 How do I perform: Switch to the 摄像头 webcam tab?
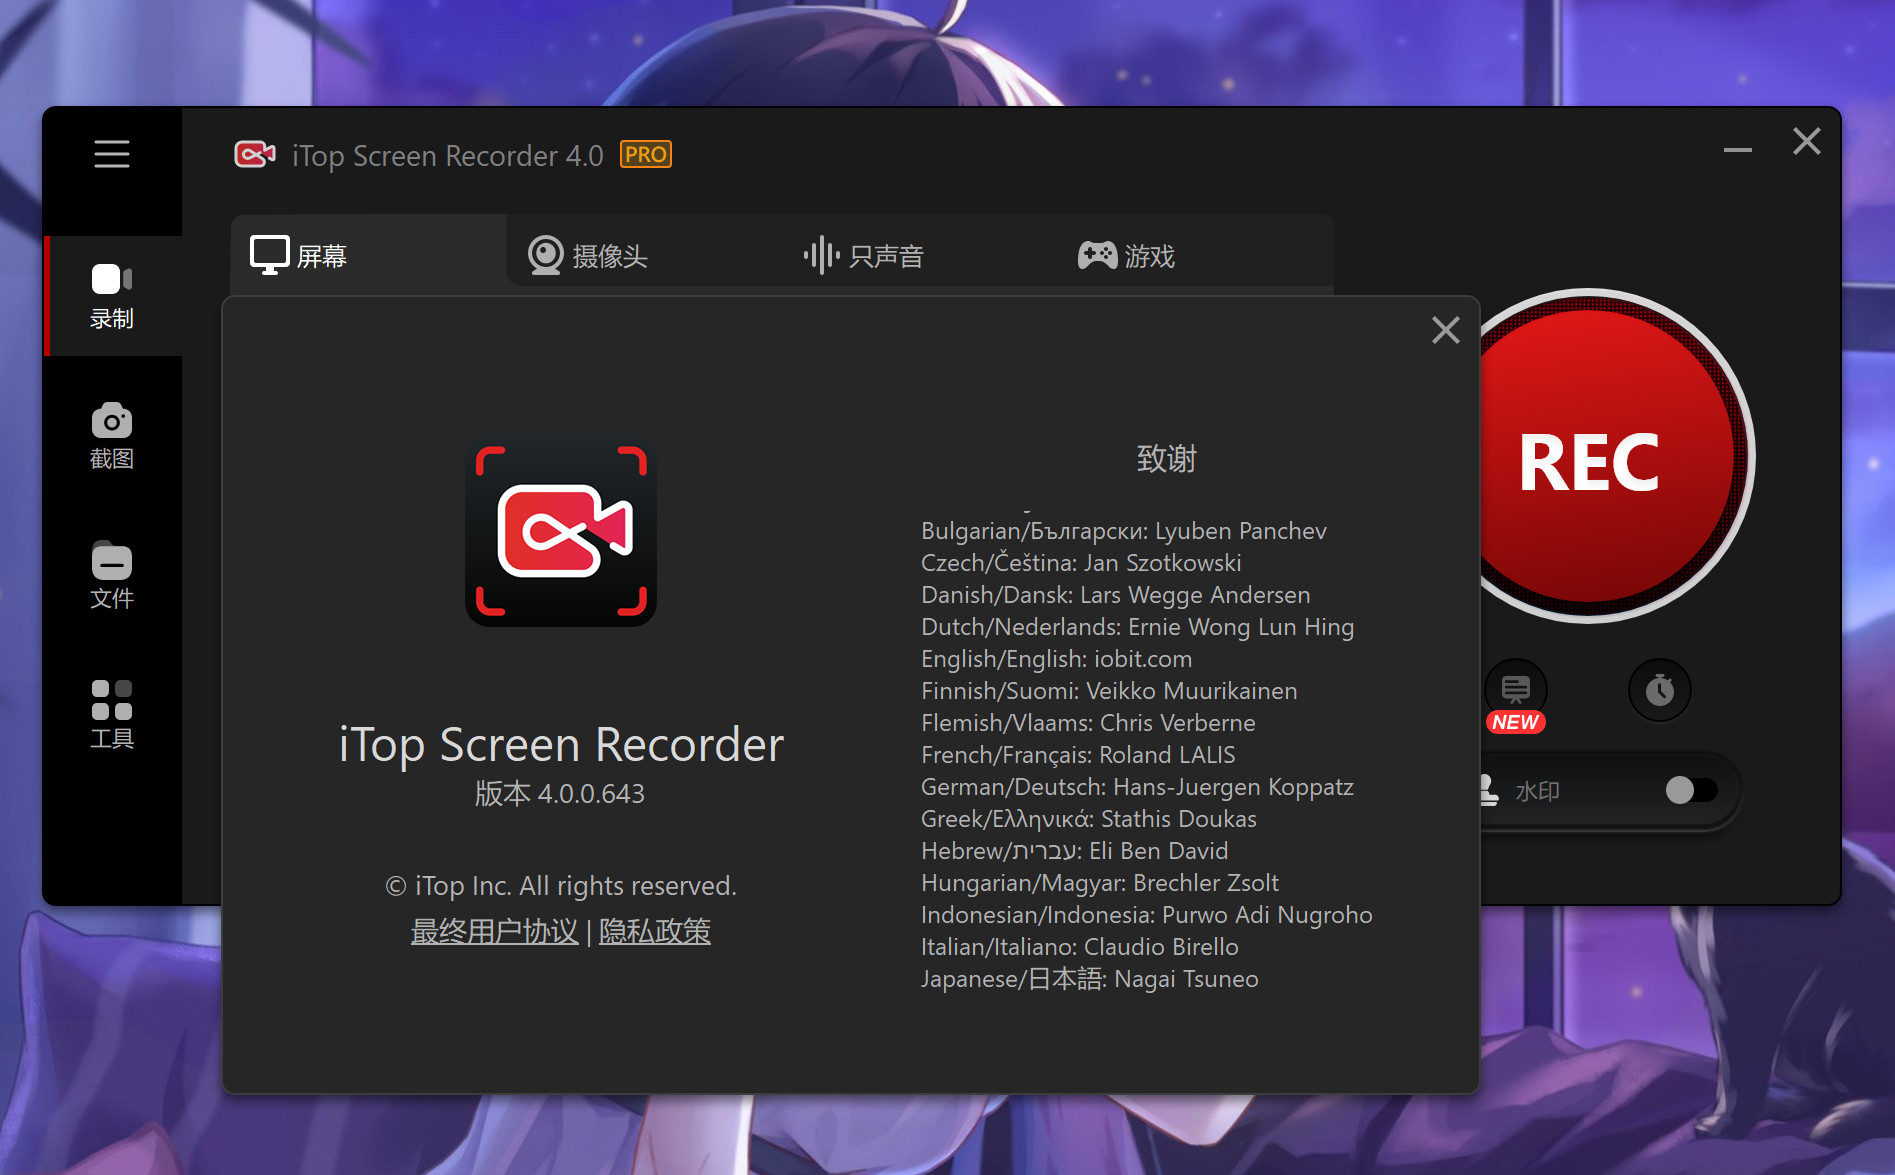click(x=588, y=256)
